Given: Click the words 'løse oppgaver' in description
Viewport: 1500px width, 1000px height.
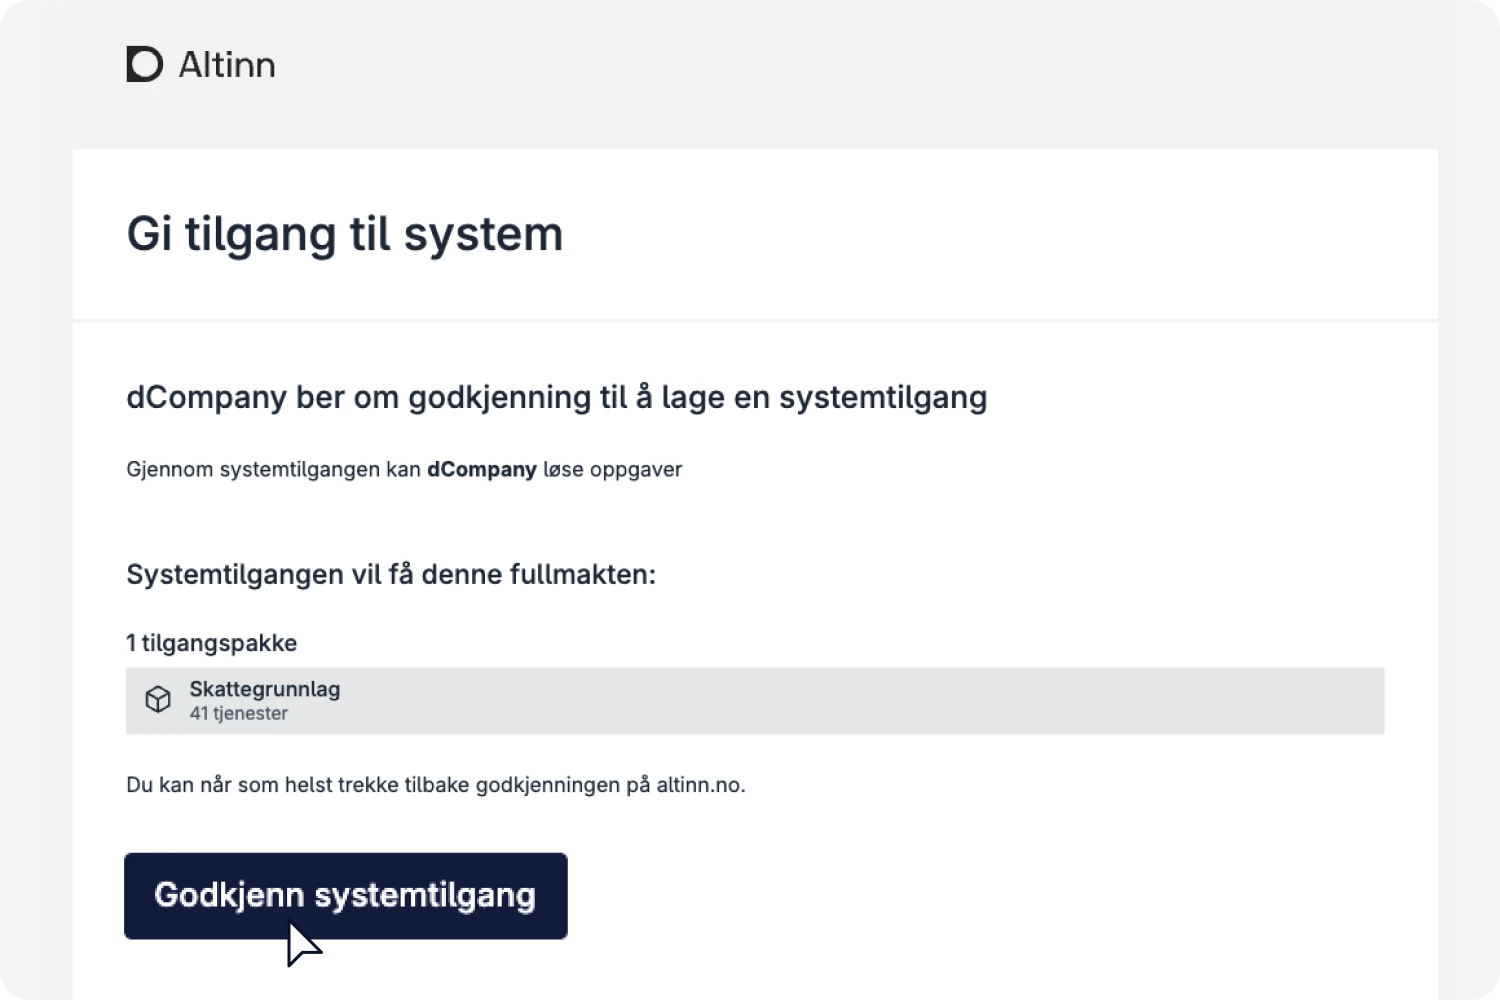Looking at the screenshot, I should coord(613,470).
